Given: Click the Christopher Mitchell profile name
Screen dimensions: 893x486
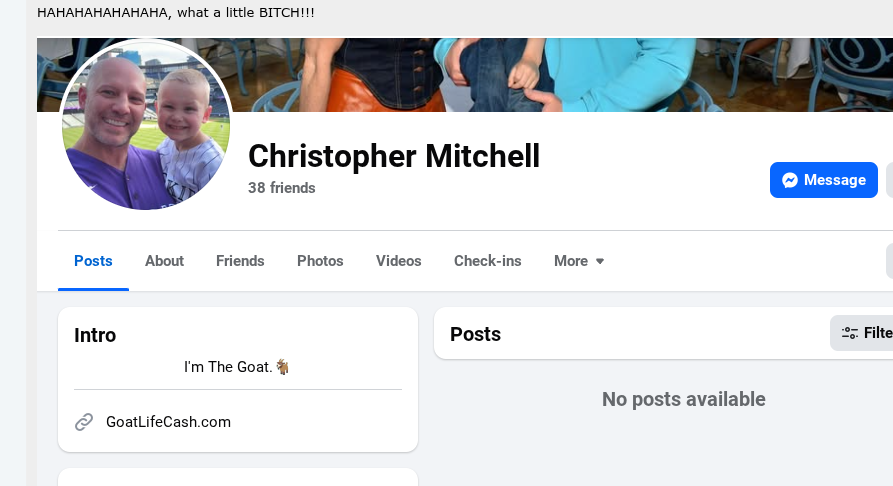Looking at the screenshot, I should click(394, 156).
